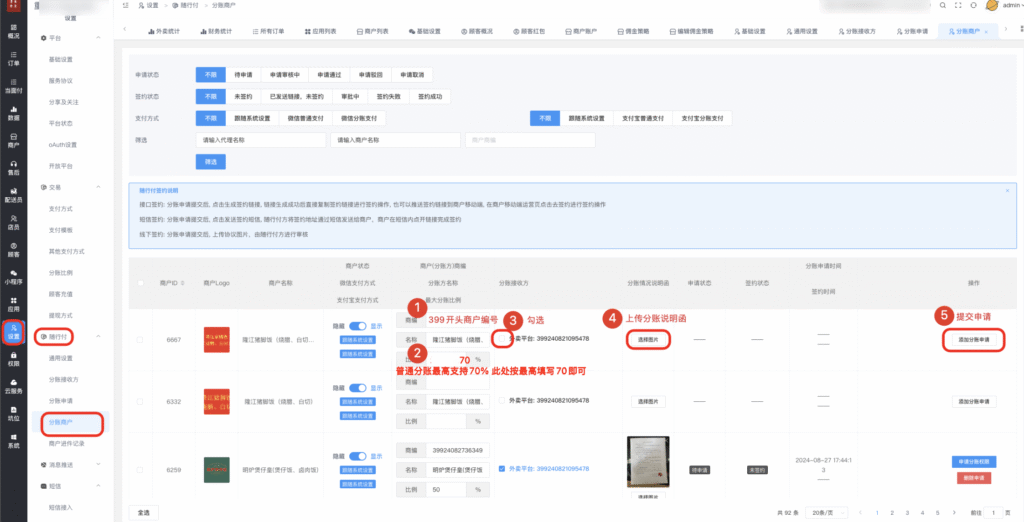Sort by the 商户ID column sort icon
Screen dimensions: 1024x522
(x=183, y=283)
